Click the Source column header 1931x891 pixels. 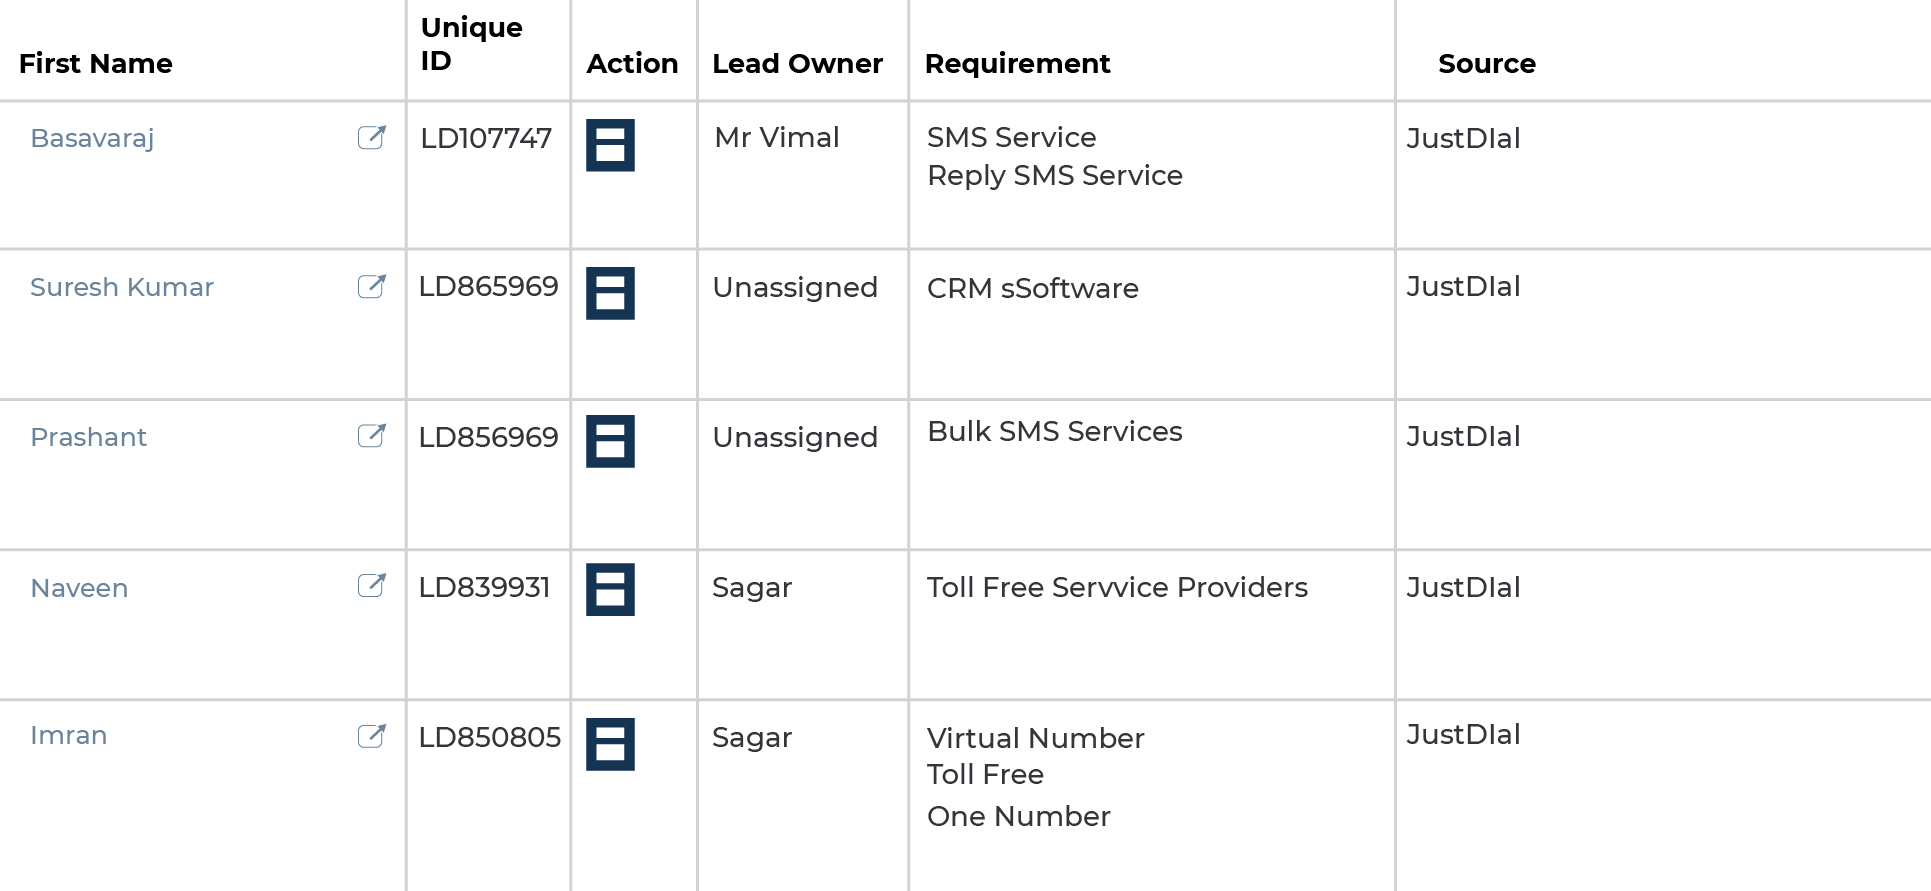point(1487,64)
